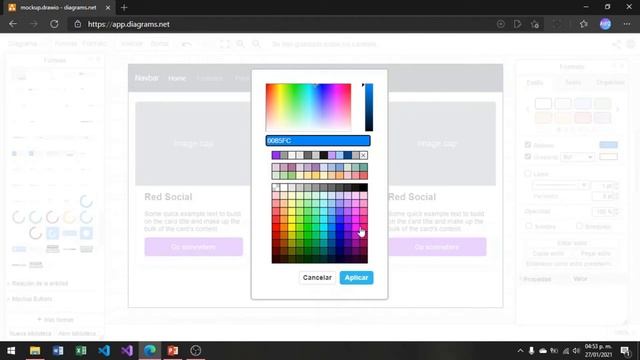The height and width of the screenshot is (360, 640).
Task: Toggle the Relleno checkbox
Action: (x=528, y=145)
